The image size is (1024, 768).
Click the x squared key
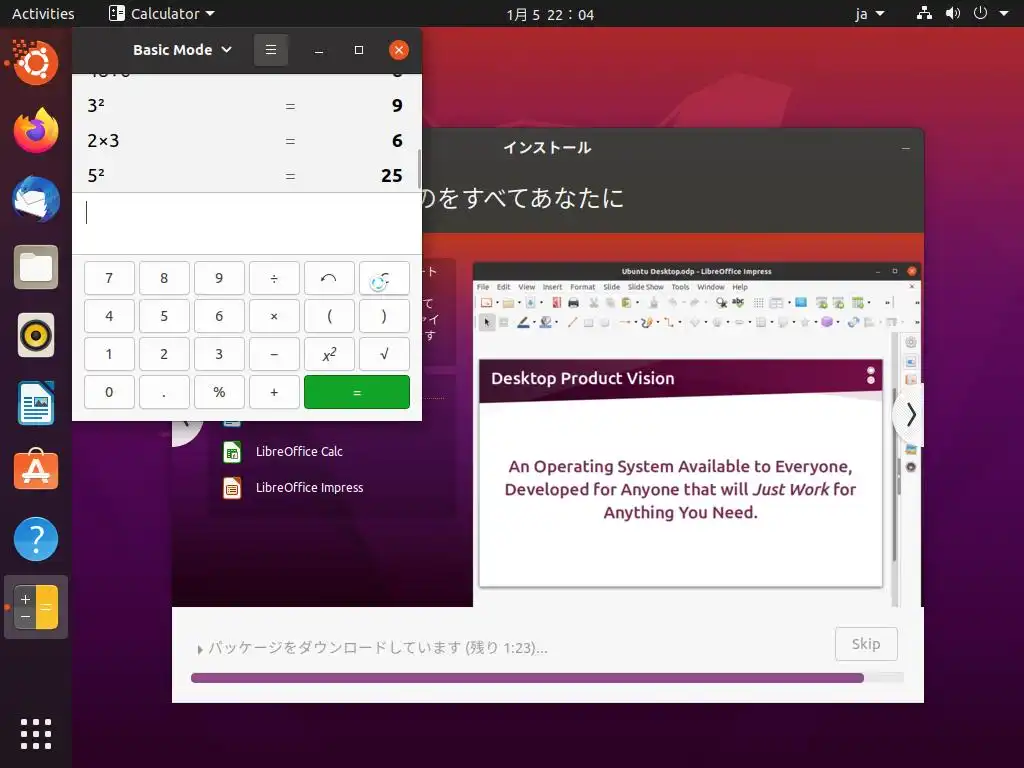click(x=329, y=354)
